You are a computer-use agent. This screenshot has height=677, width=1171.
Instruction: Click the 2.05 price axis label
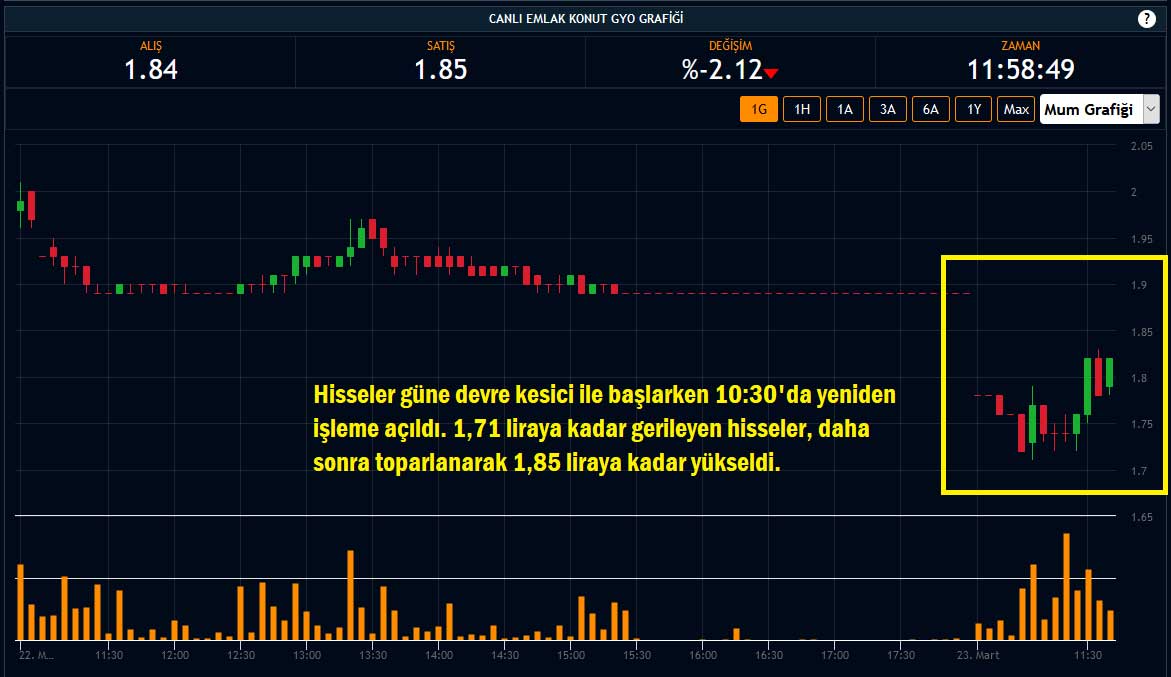point(1141,146)
